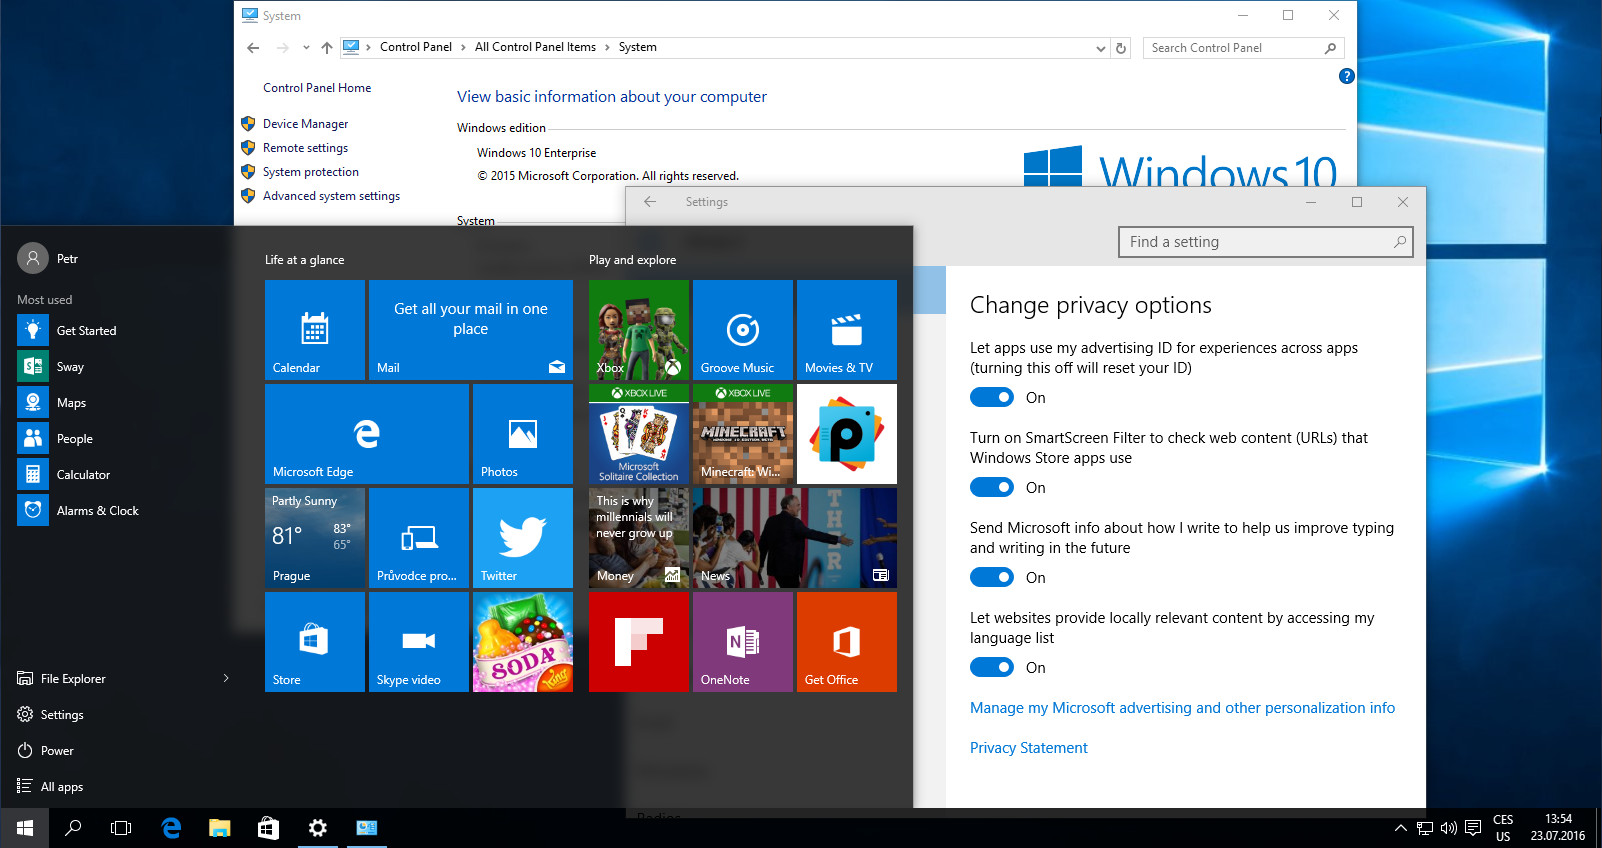Open the News live tile
The height and width of the screenshot is (848, 1602).
[795, 538]
